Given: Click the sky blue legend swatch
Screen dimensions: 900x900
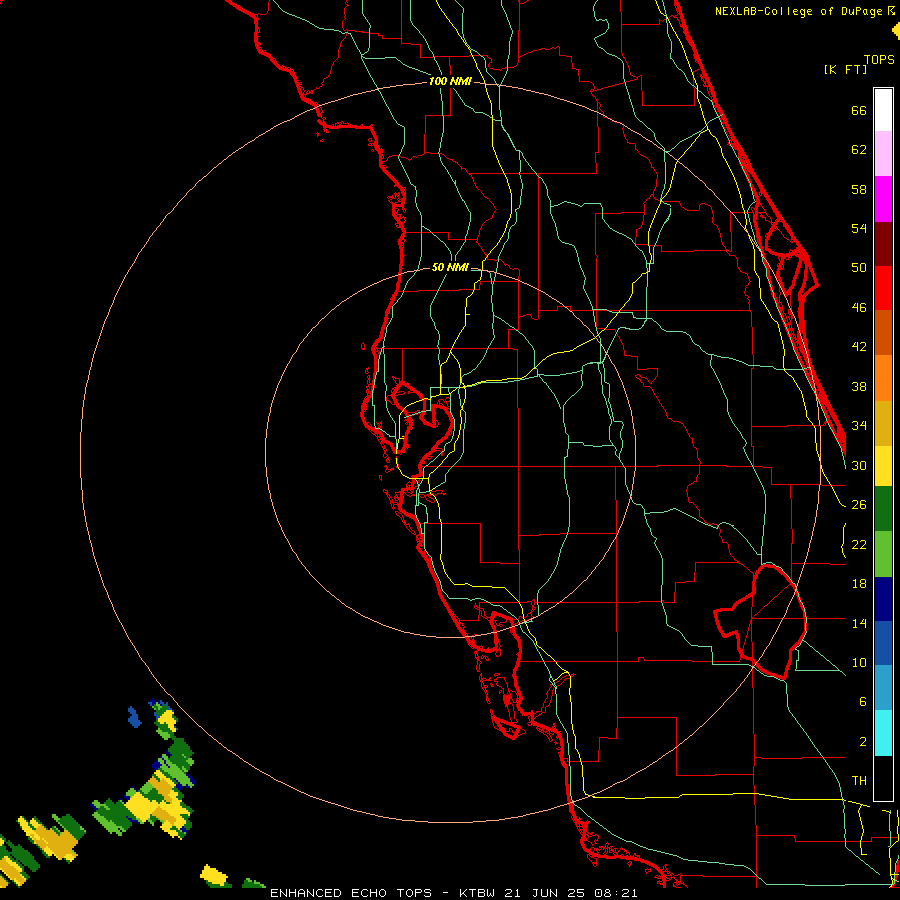Looking at the screenshot, I should coord(883,688).
